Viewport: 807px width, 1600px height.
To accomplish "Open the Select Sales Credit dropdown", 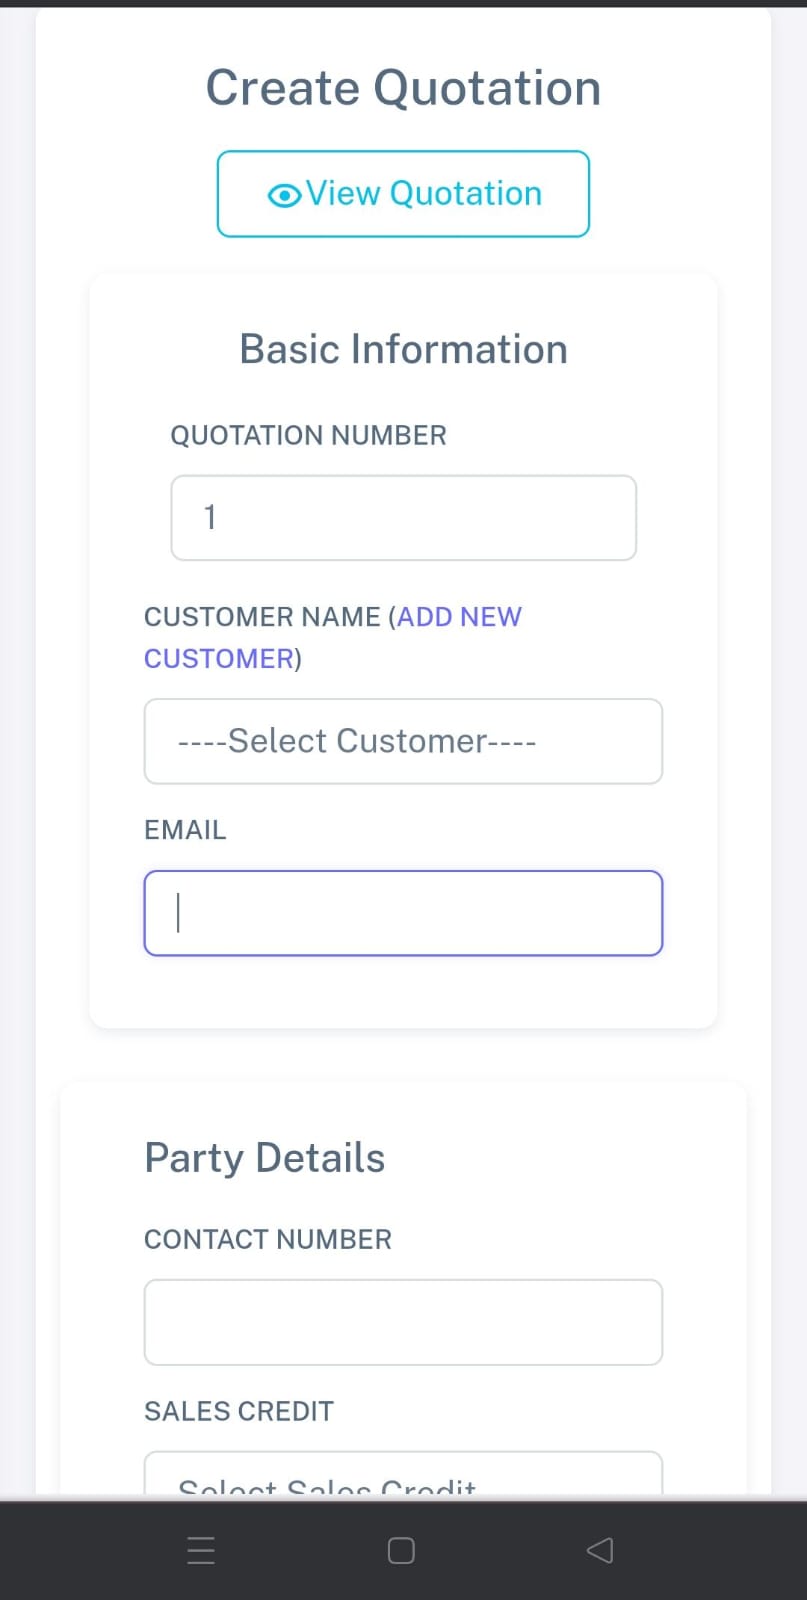I will [403, 1478].
